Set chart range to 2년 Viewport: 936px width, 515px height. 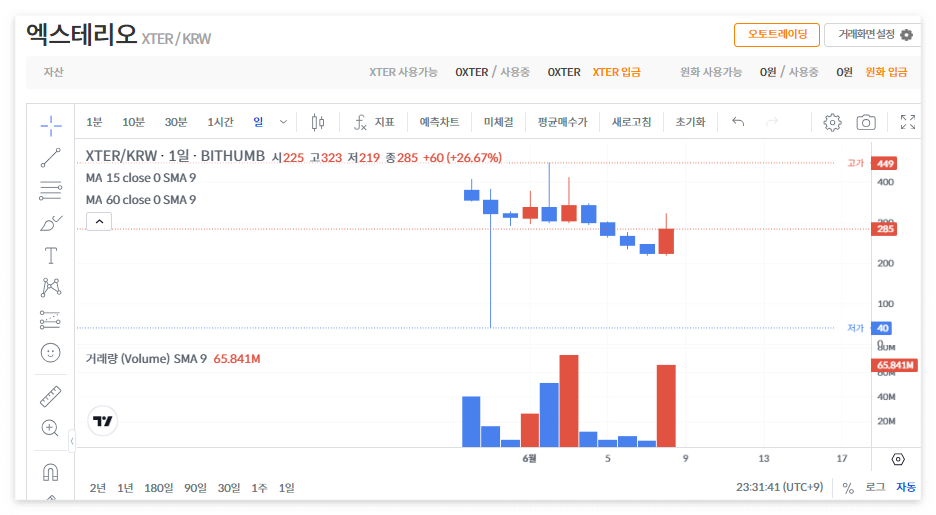[97, 488]
